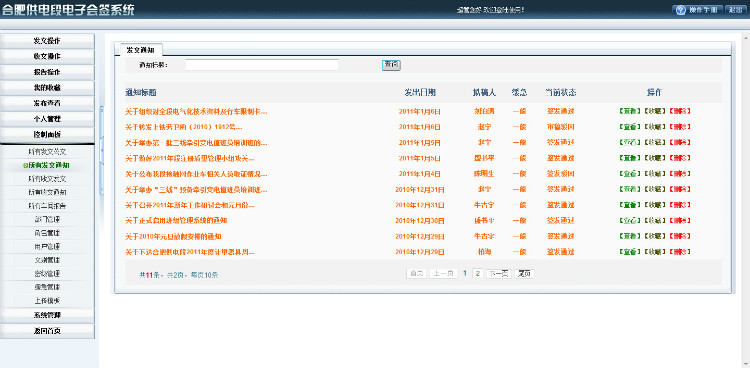Click 删除 for the 全段电气化 notice
The width and height of the screenshot is (750, 376).
[x=680, y=111]
